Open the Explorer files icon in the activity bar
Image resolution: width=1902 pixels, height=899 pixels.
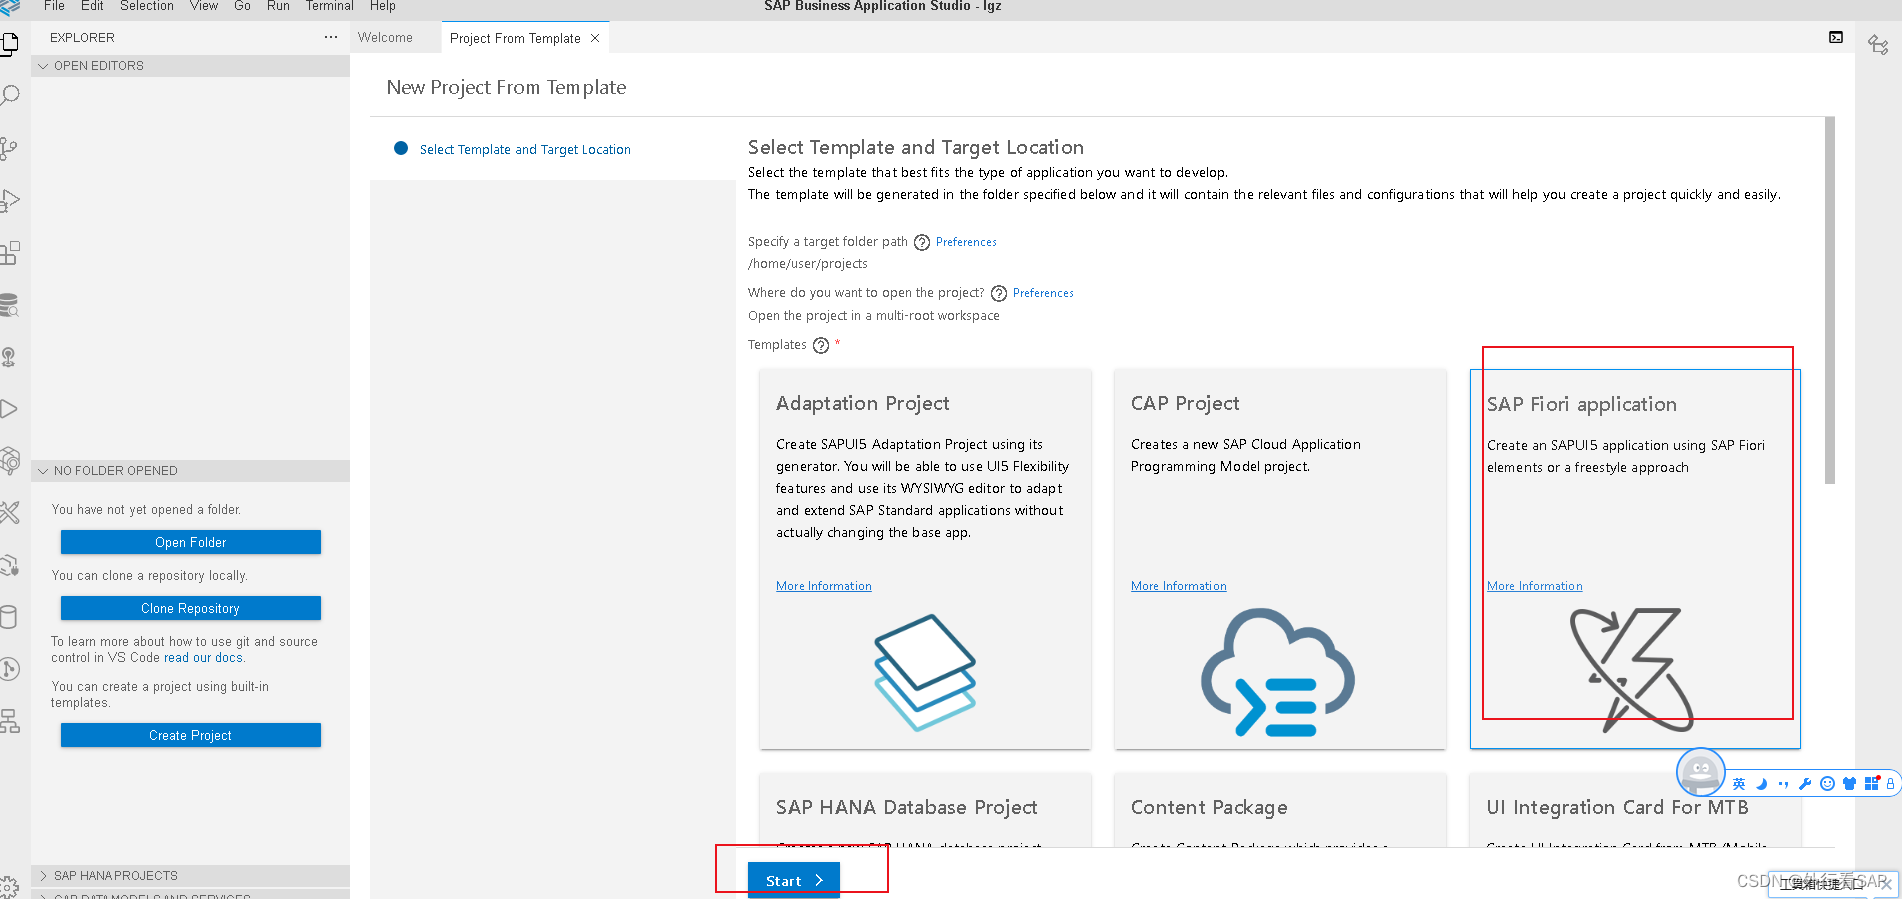[10, 44]
